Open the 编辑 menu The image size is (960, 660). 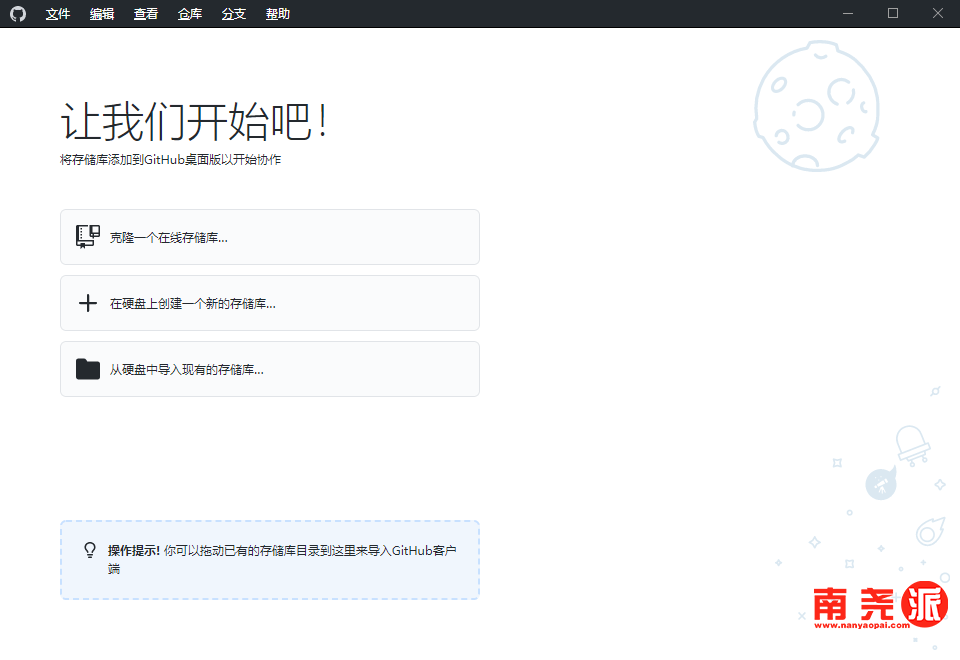(x=102, y=13)
